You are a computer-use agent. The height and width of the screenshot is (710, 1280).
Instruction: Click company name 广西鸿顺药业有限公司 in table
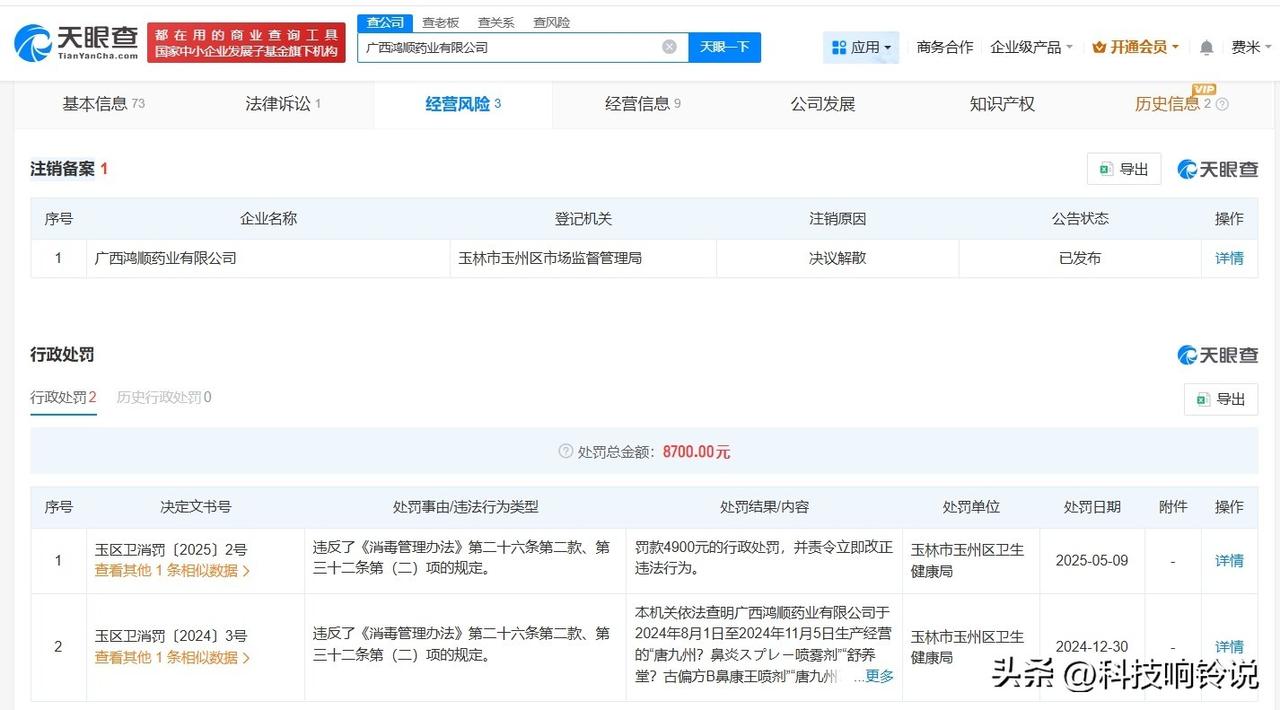click(x=165, y=258)
